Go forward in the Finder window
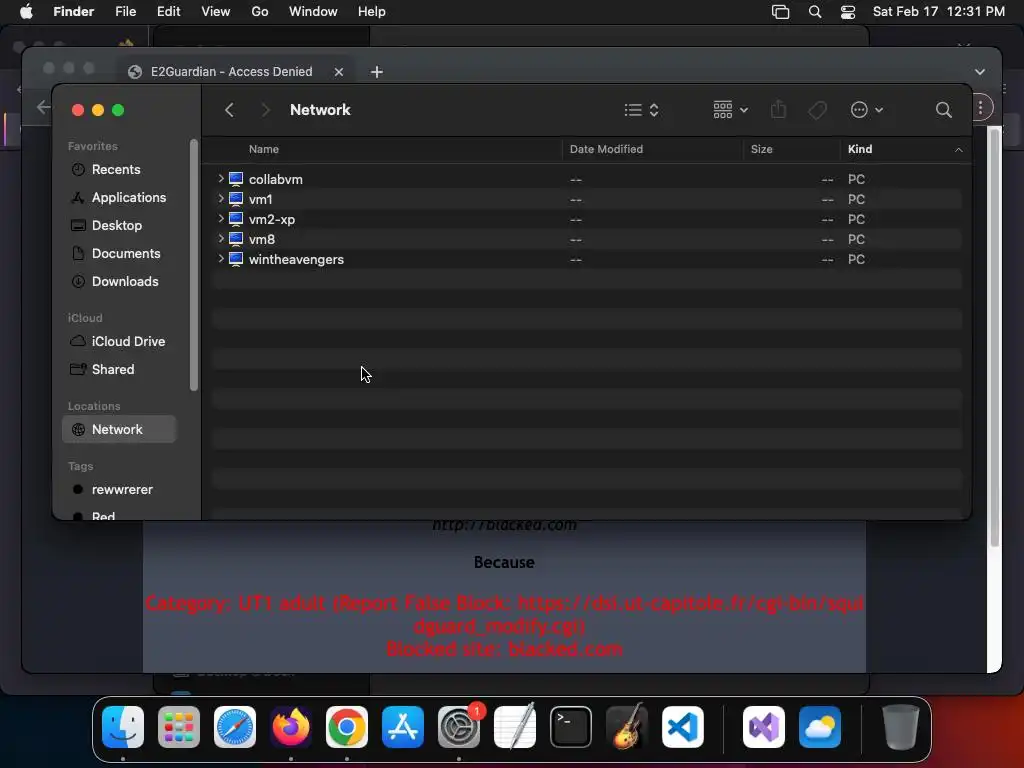The height and width of the screenshot is (768, 1024). tap(265, 110)
